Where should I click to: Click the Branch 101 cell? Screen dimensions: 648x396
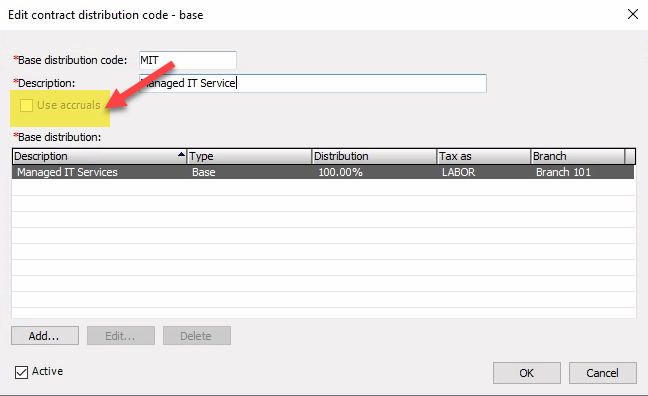coord(563,172)
